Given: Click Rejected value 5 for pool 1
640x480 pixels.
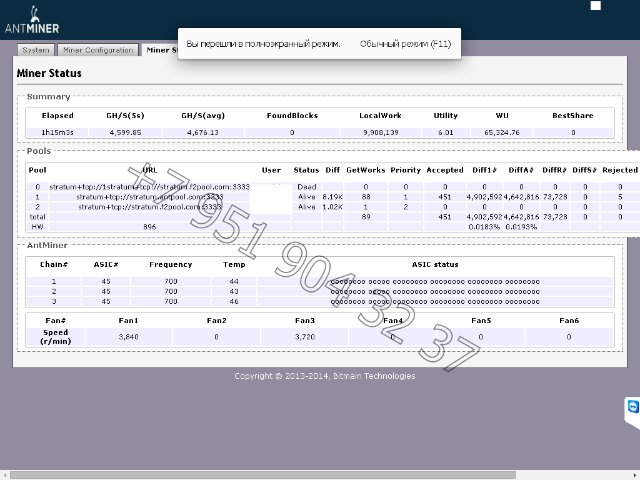Looking at the screenshot, I should point(620,197).
